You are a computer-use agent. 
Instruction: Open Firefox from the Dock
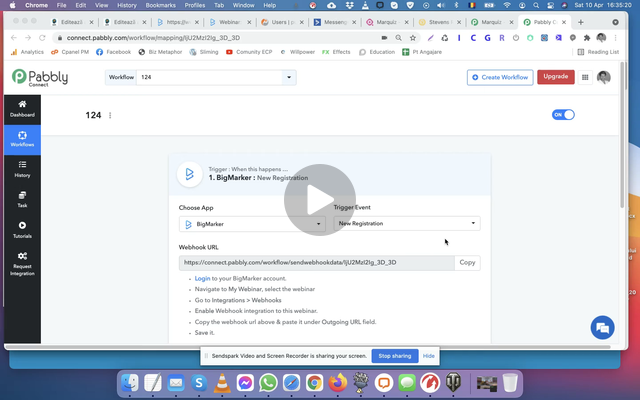point(338,383)
